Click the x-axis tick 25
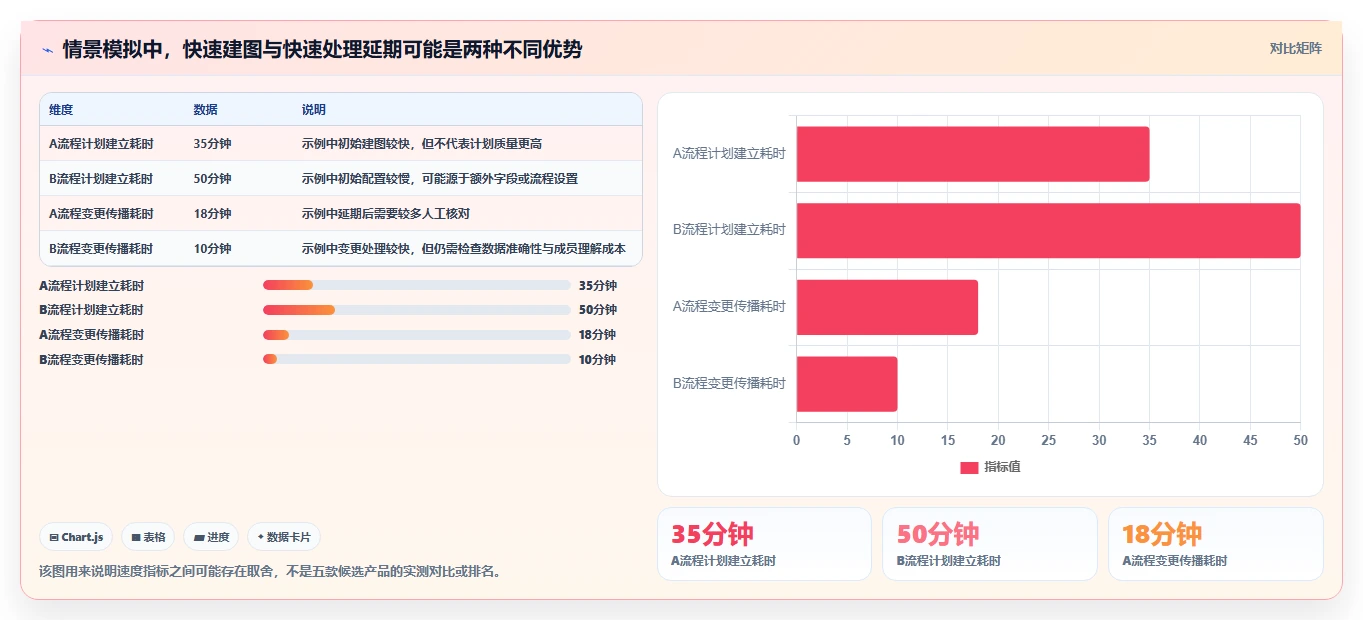This screenshot has height=620, width=1363. click(1049, 440)
